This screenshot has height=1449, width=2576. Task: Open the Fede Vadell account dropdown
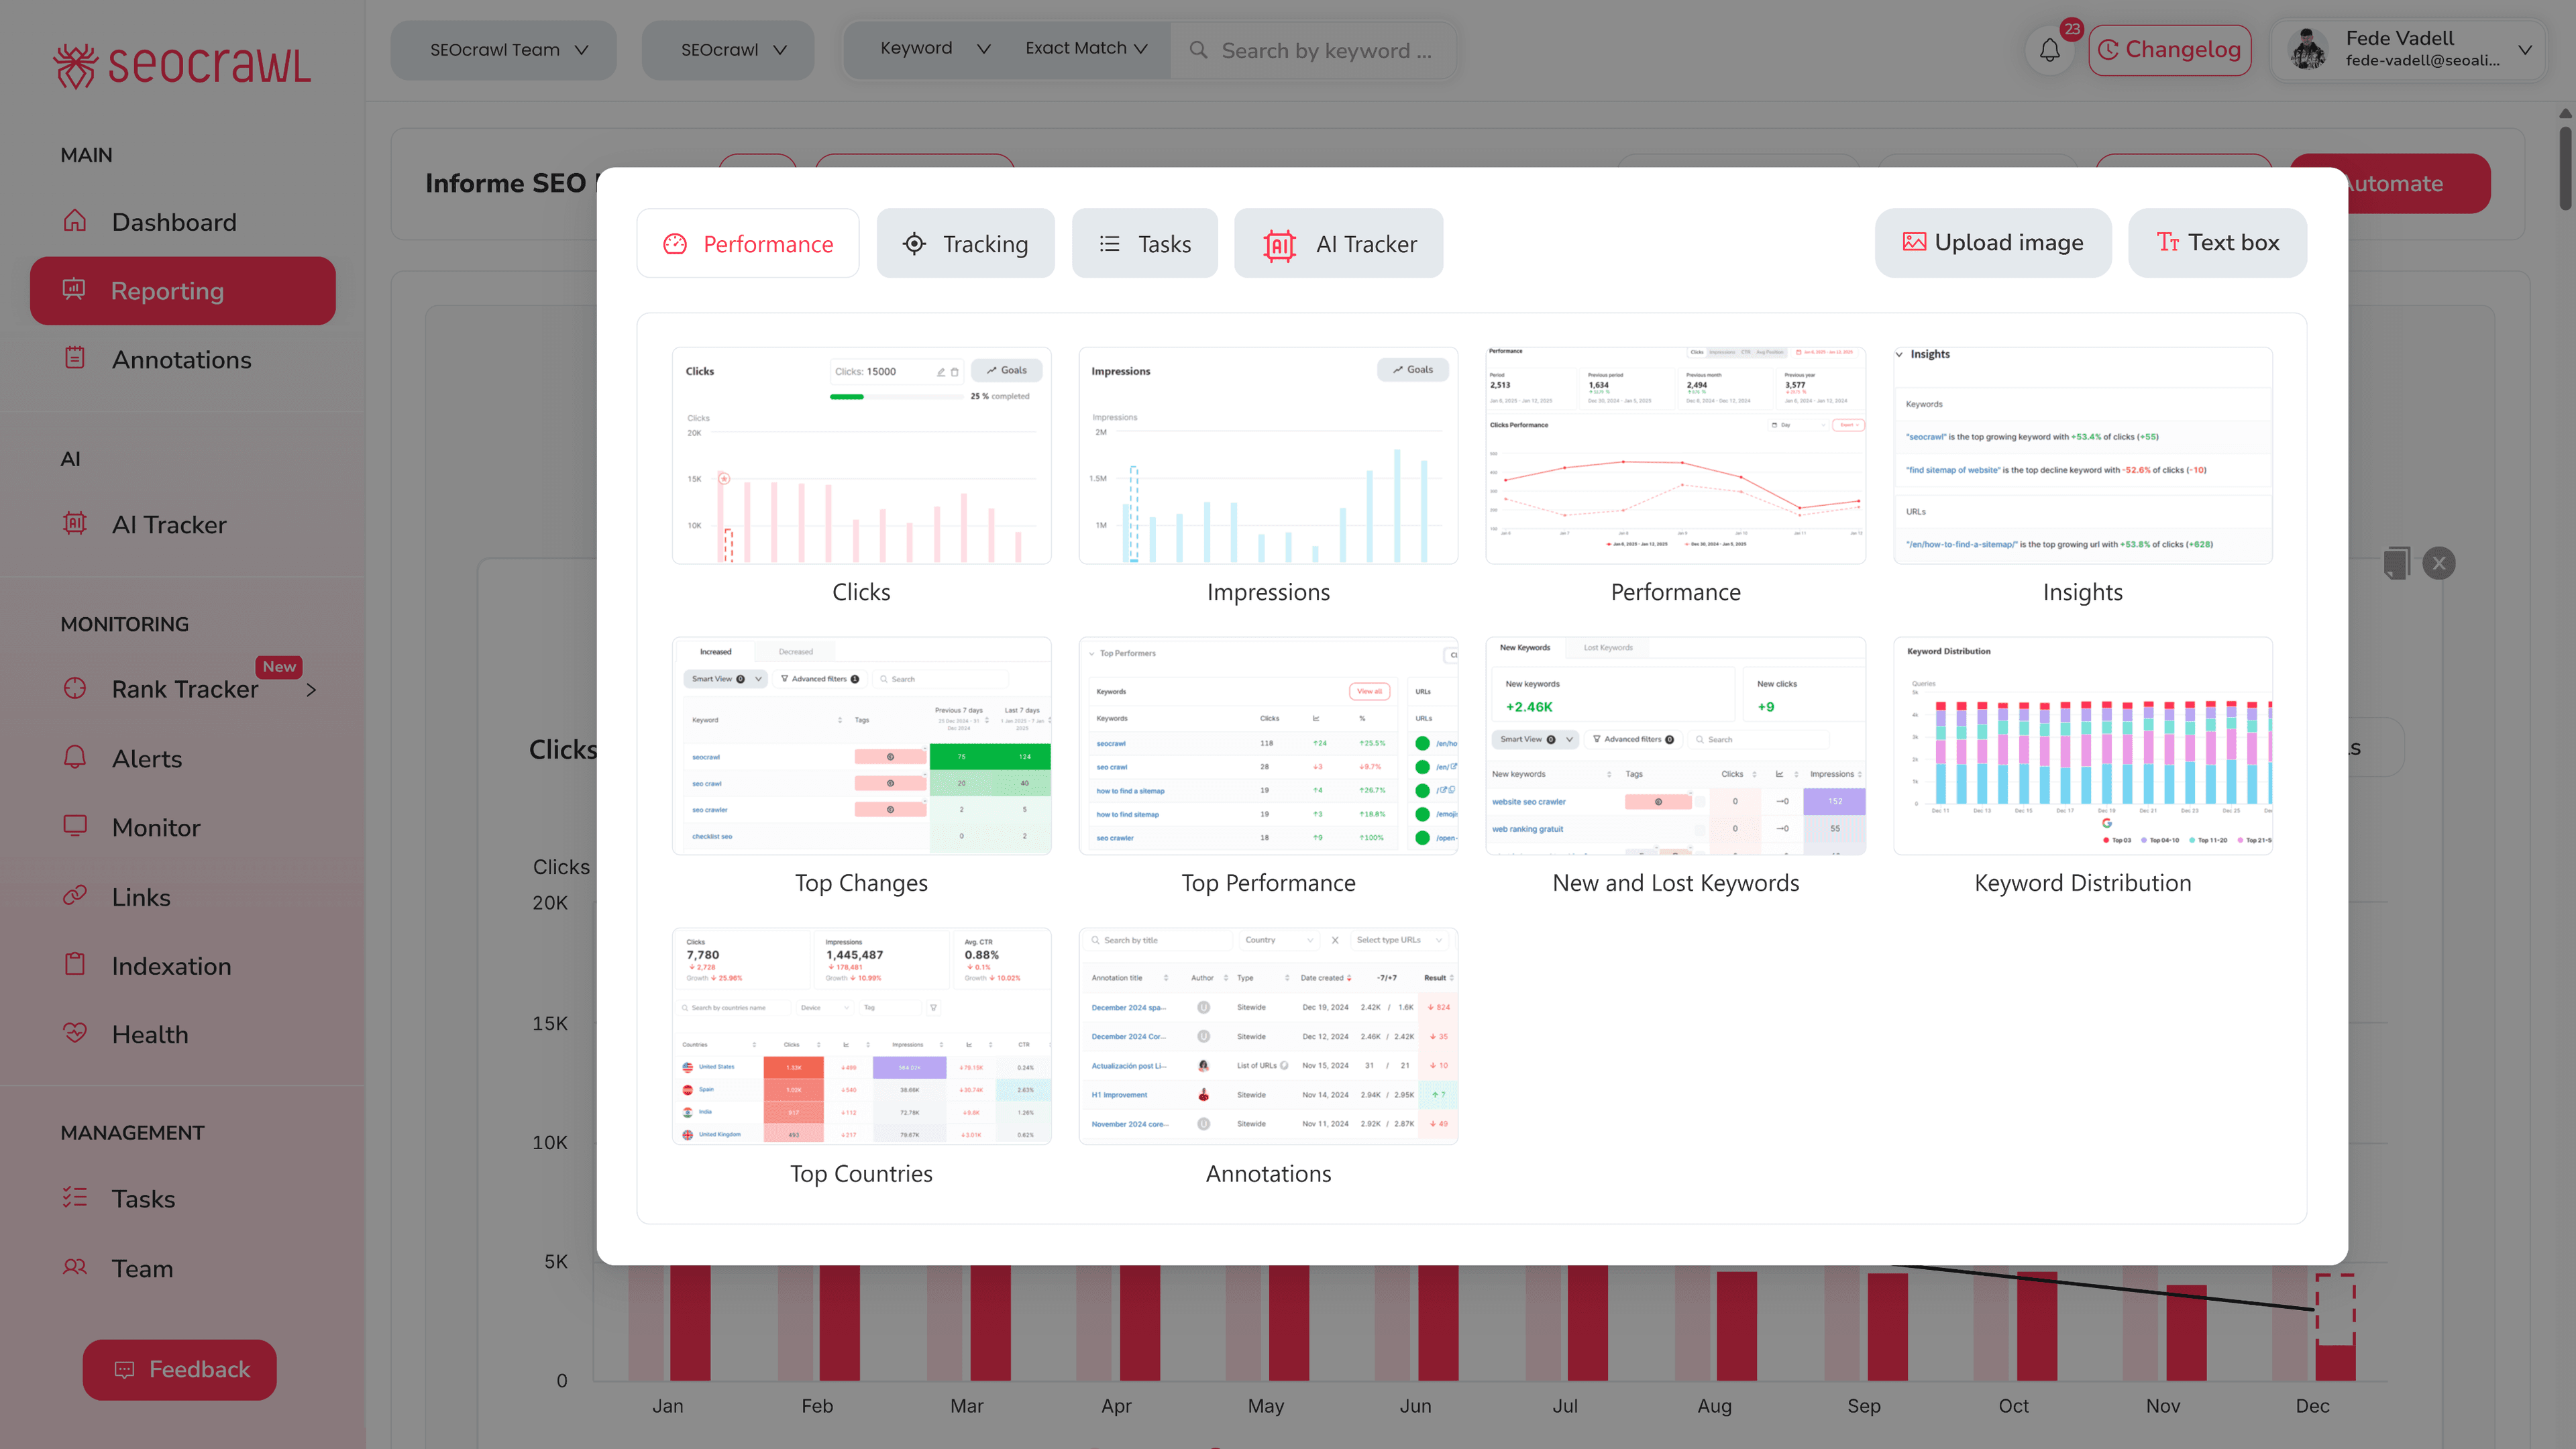pos(2410,49)
